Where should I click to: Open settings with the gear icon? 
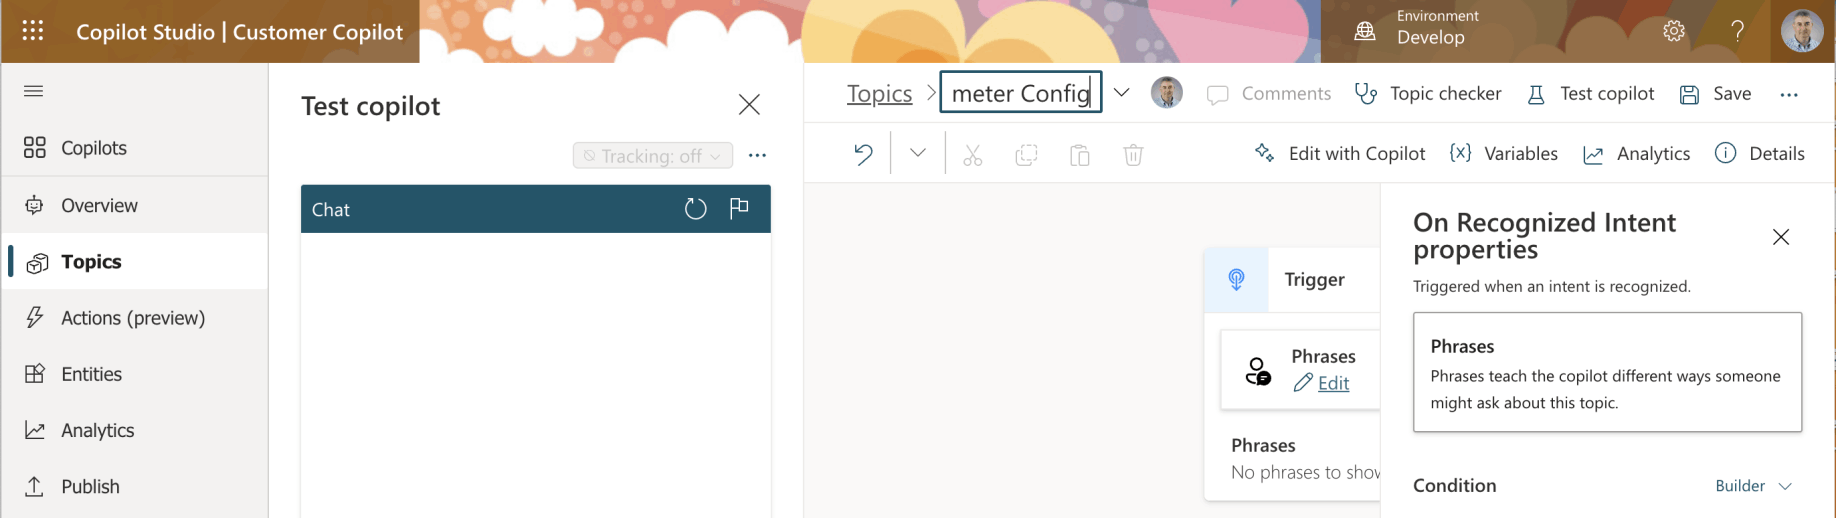(x=1673, y=31)
